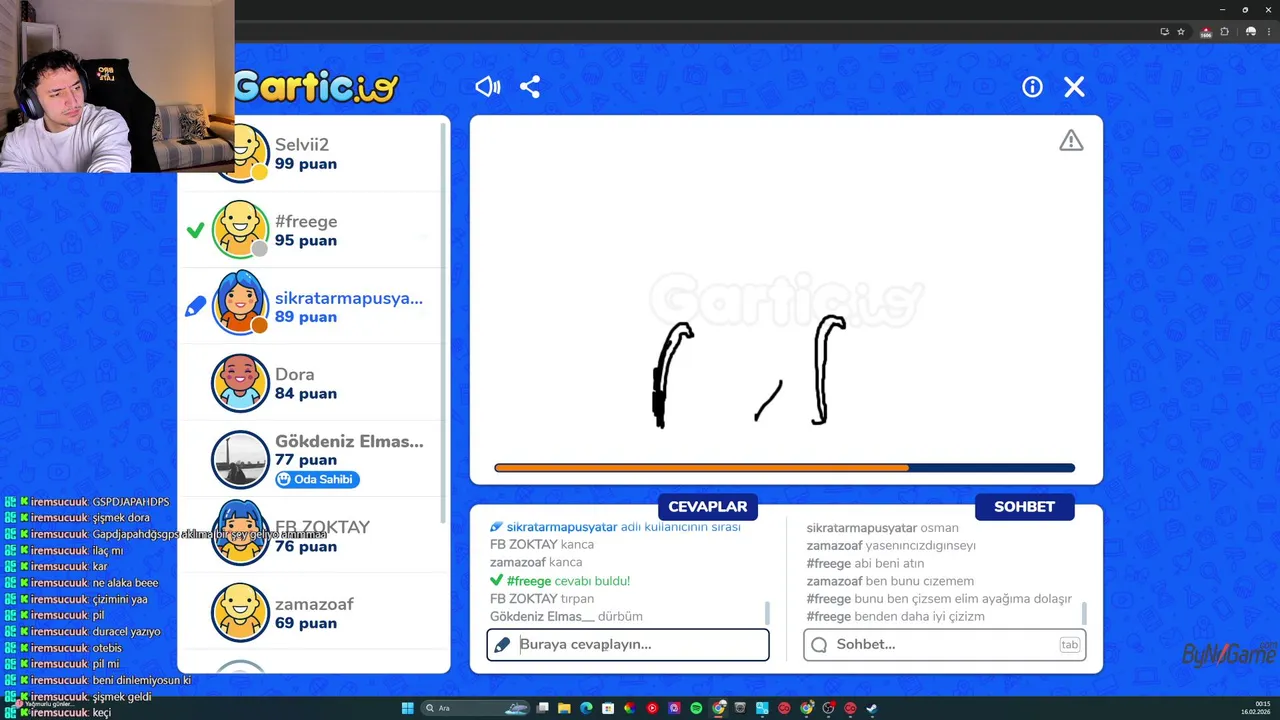Viewport: 1280px width, 720px height.
Task: Open the Windows Start menu
Action: point(407,708)
